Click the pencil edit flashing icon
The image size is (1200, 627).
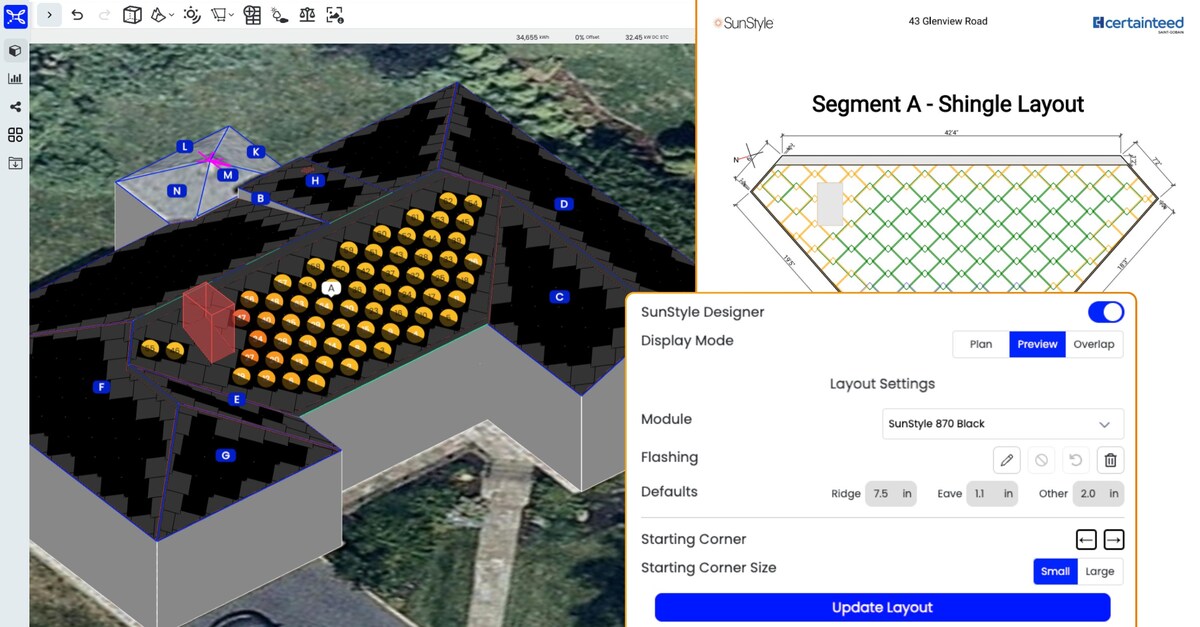1007,460
